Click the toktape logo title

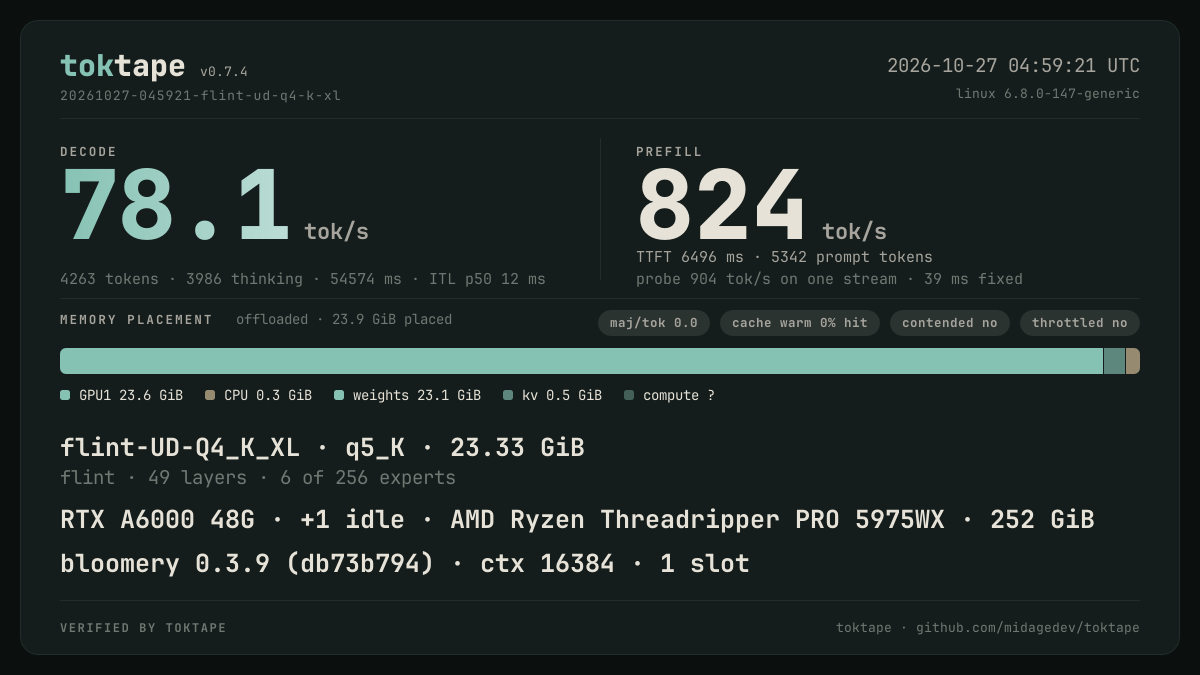tap(122, 66)
